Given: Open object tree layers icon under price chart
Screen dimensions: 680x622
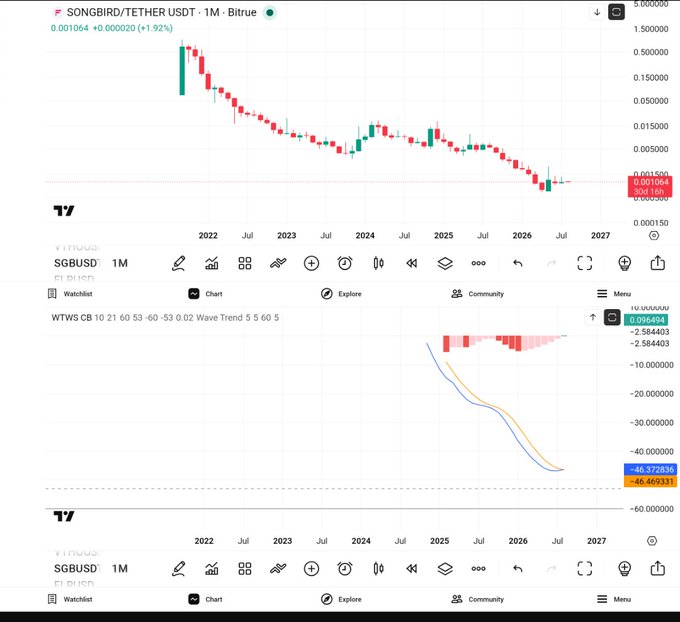Looking at the screenshot, I should point(445,263).
